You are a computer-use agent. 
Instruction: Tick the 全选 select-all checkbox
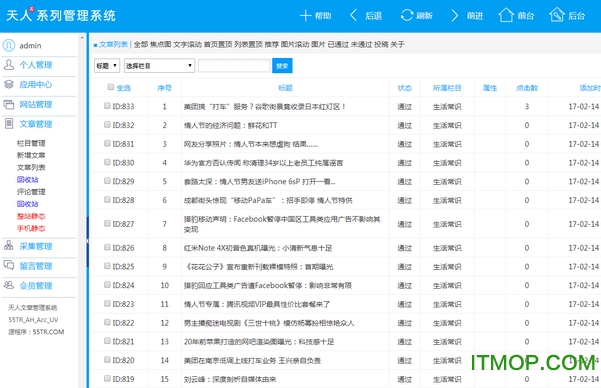tap(111, 87)
